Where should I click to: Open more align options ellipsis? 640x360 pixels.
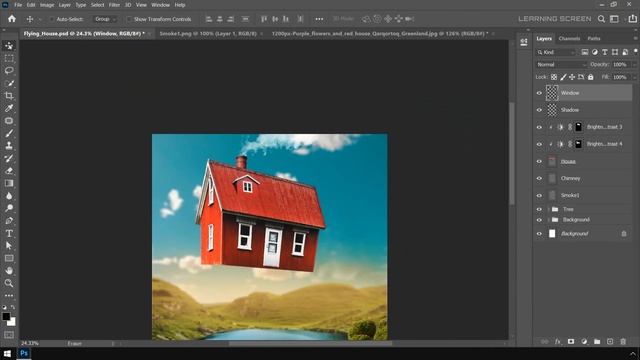(319, 19)
